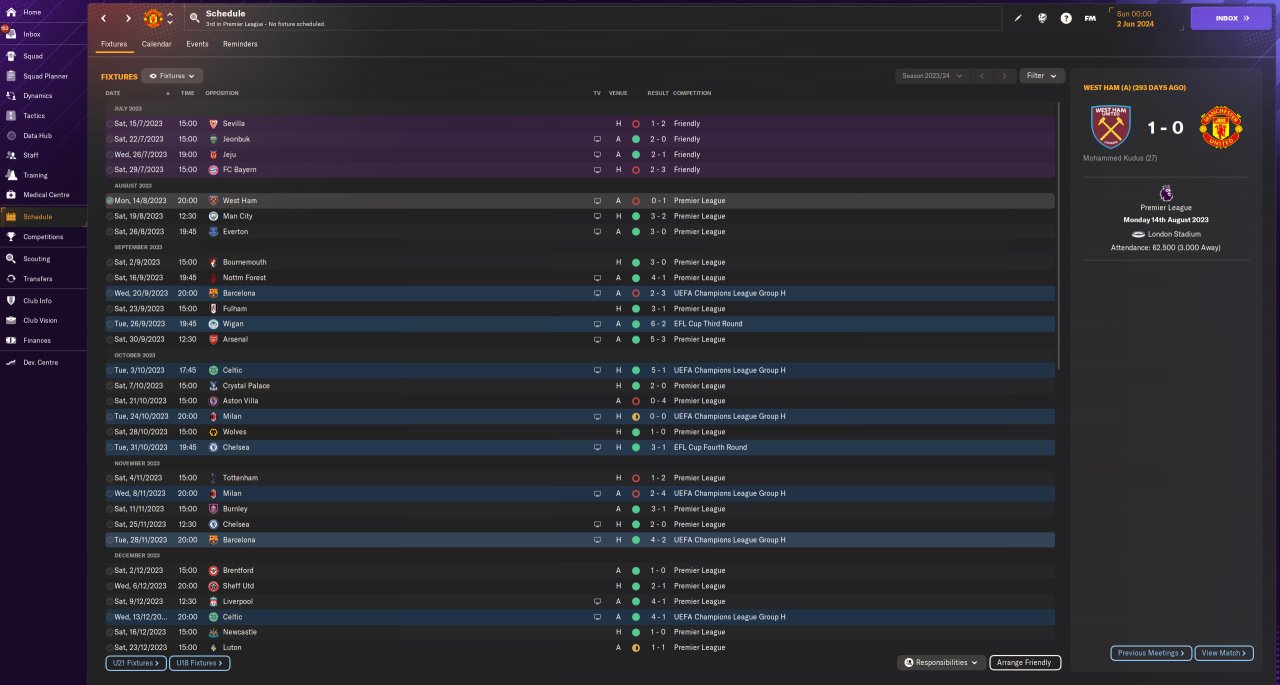Image resolution: width=1280 pixels, height=685 pixels.
Task: Switch to the Calendar tab
Action: coord(156,44)
